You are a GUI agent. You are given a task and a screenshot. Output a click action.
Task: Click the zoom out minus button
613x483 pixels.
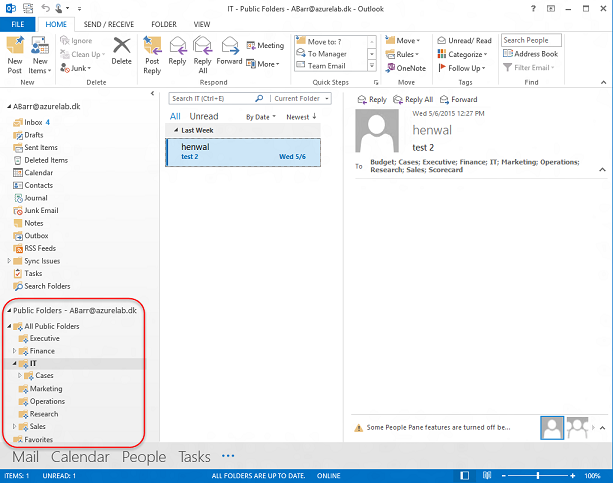coord(504,476)
